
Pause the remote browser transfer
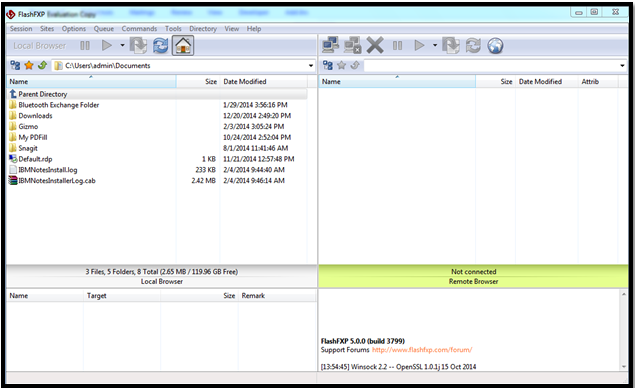point(398,45)
